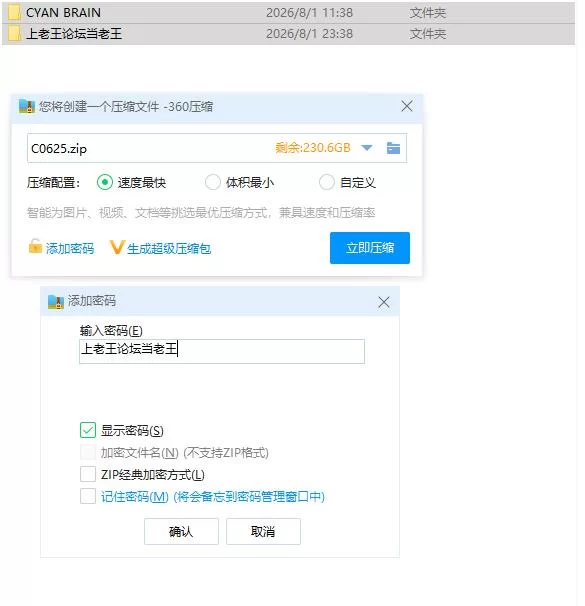Select the 体积最小 compression option
Viewport: 585px width, 606px height.
coord(213,182)
